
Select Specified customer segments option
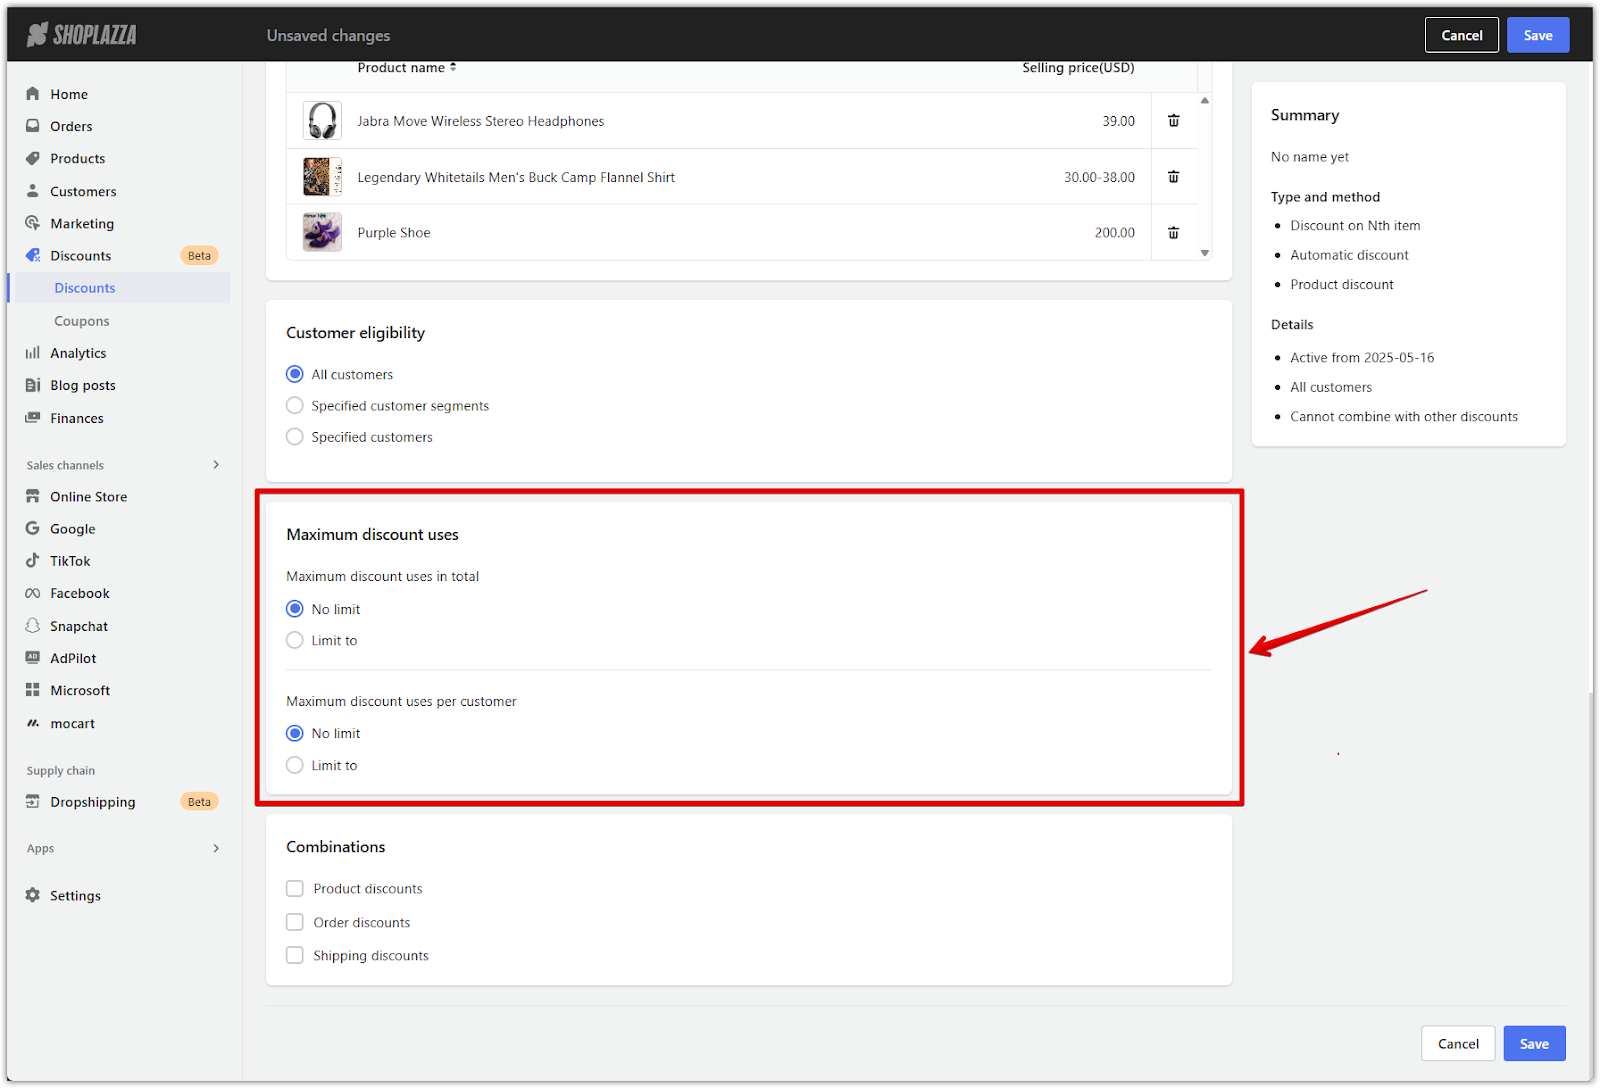(295, 406)
